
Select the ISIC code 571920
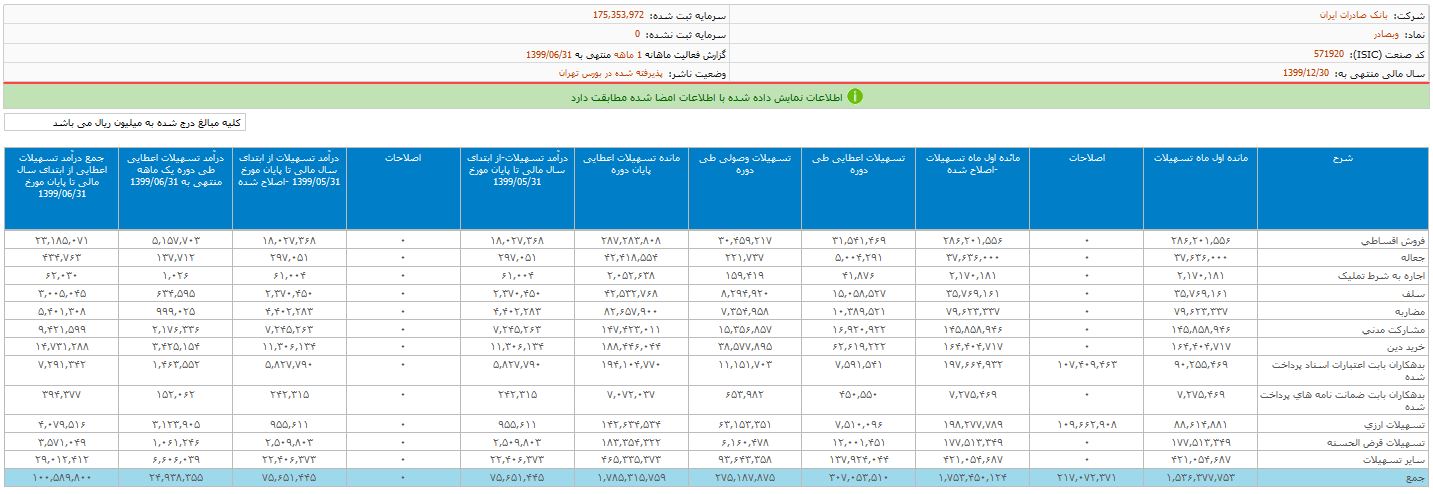pyautogui.click(x=1329, y=54)
